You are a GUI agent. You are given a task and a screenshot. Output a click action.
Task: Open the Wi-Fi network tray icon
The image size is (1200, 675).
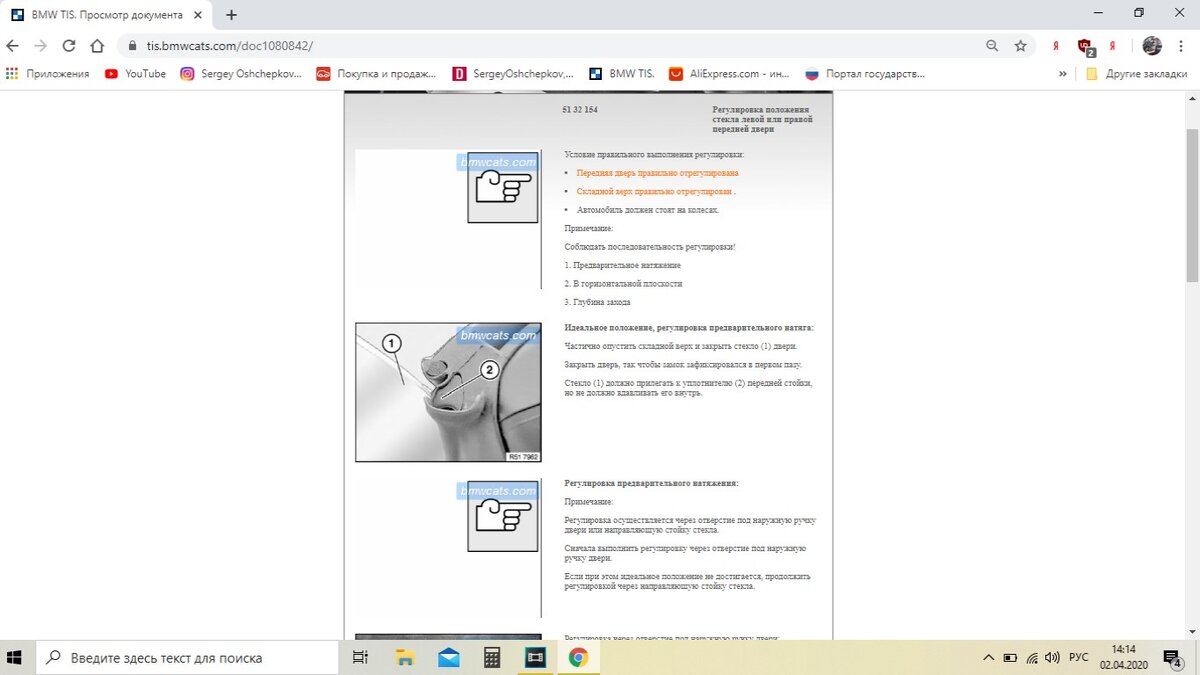(1031, 657)
